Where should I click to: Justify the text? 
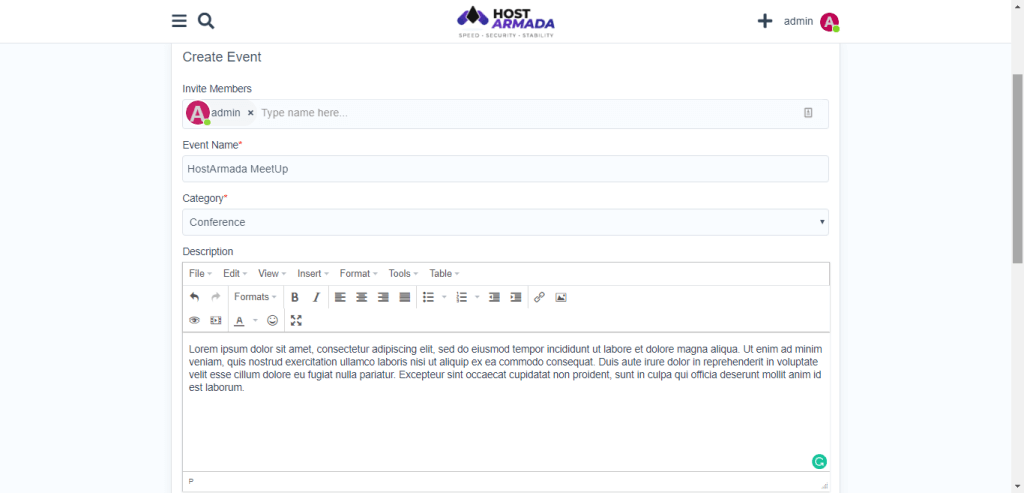(405, 297)
